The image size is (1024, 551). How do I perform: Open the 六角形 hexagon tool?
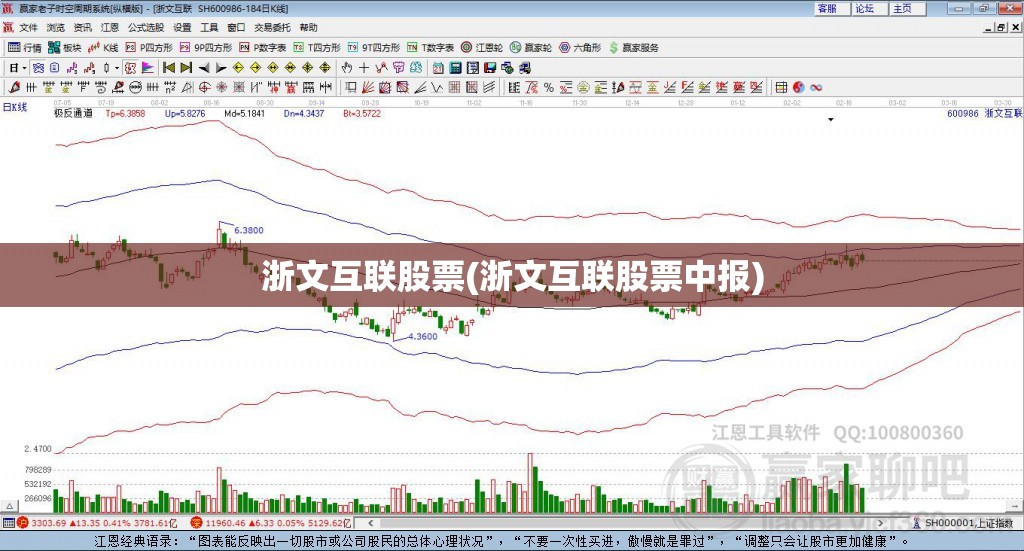580,48
